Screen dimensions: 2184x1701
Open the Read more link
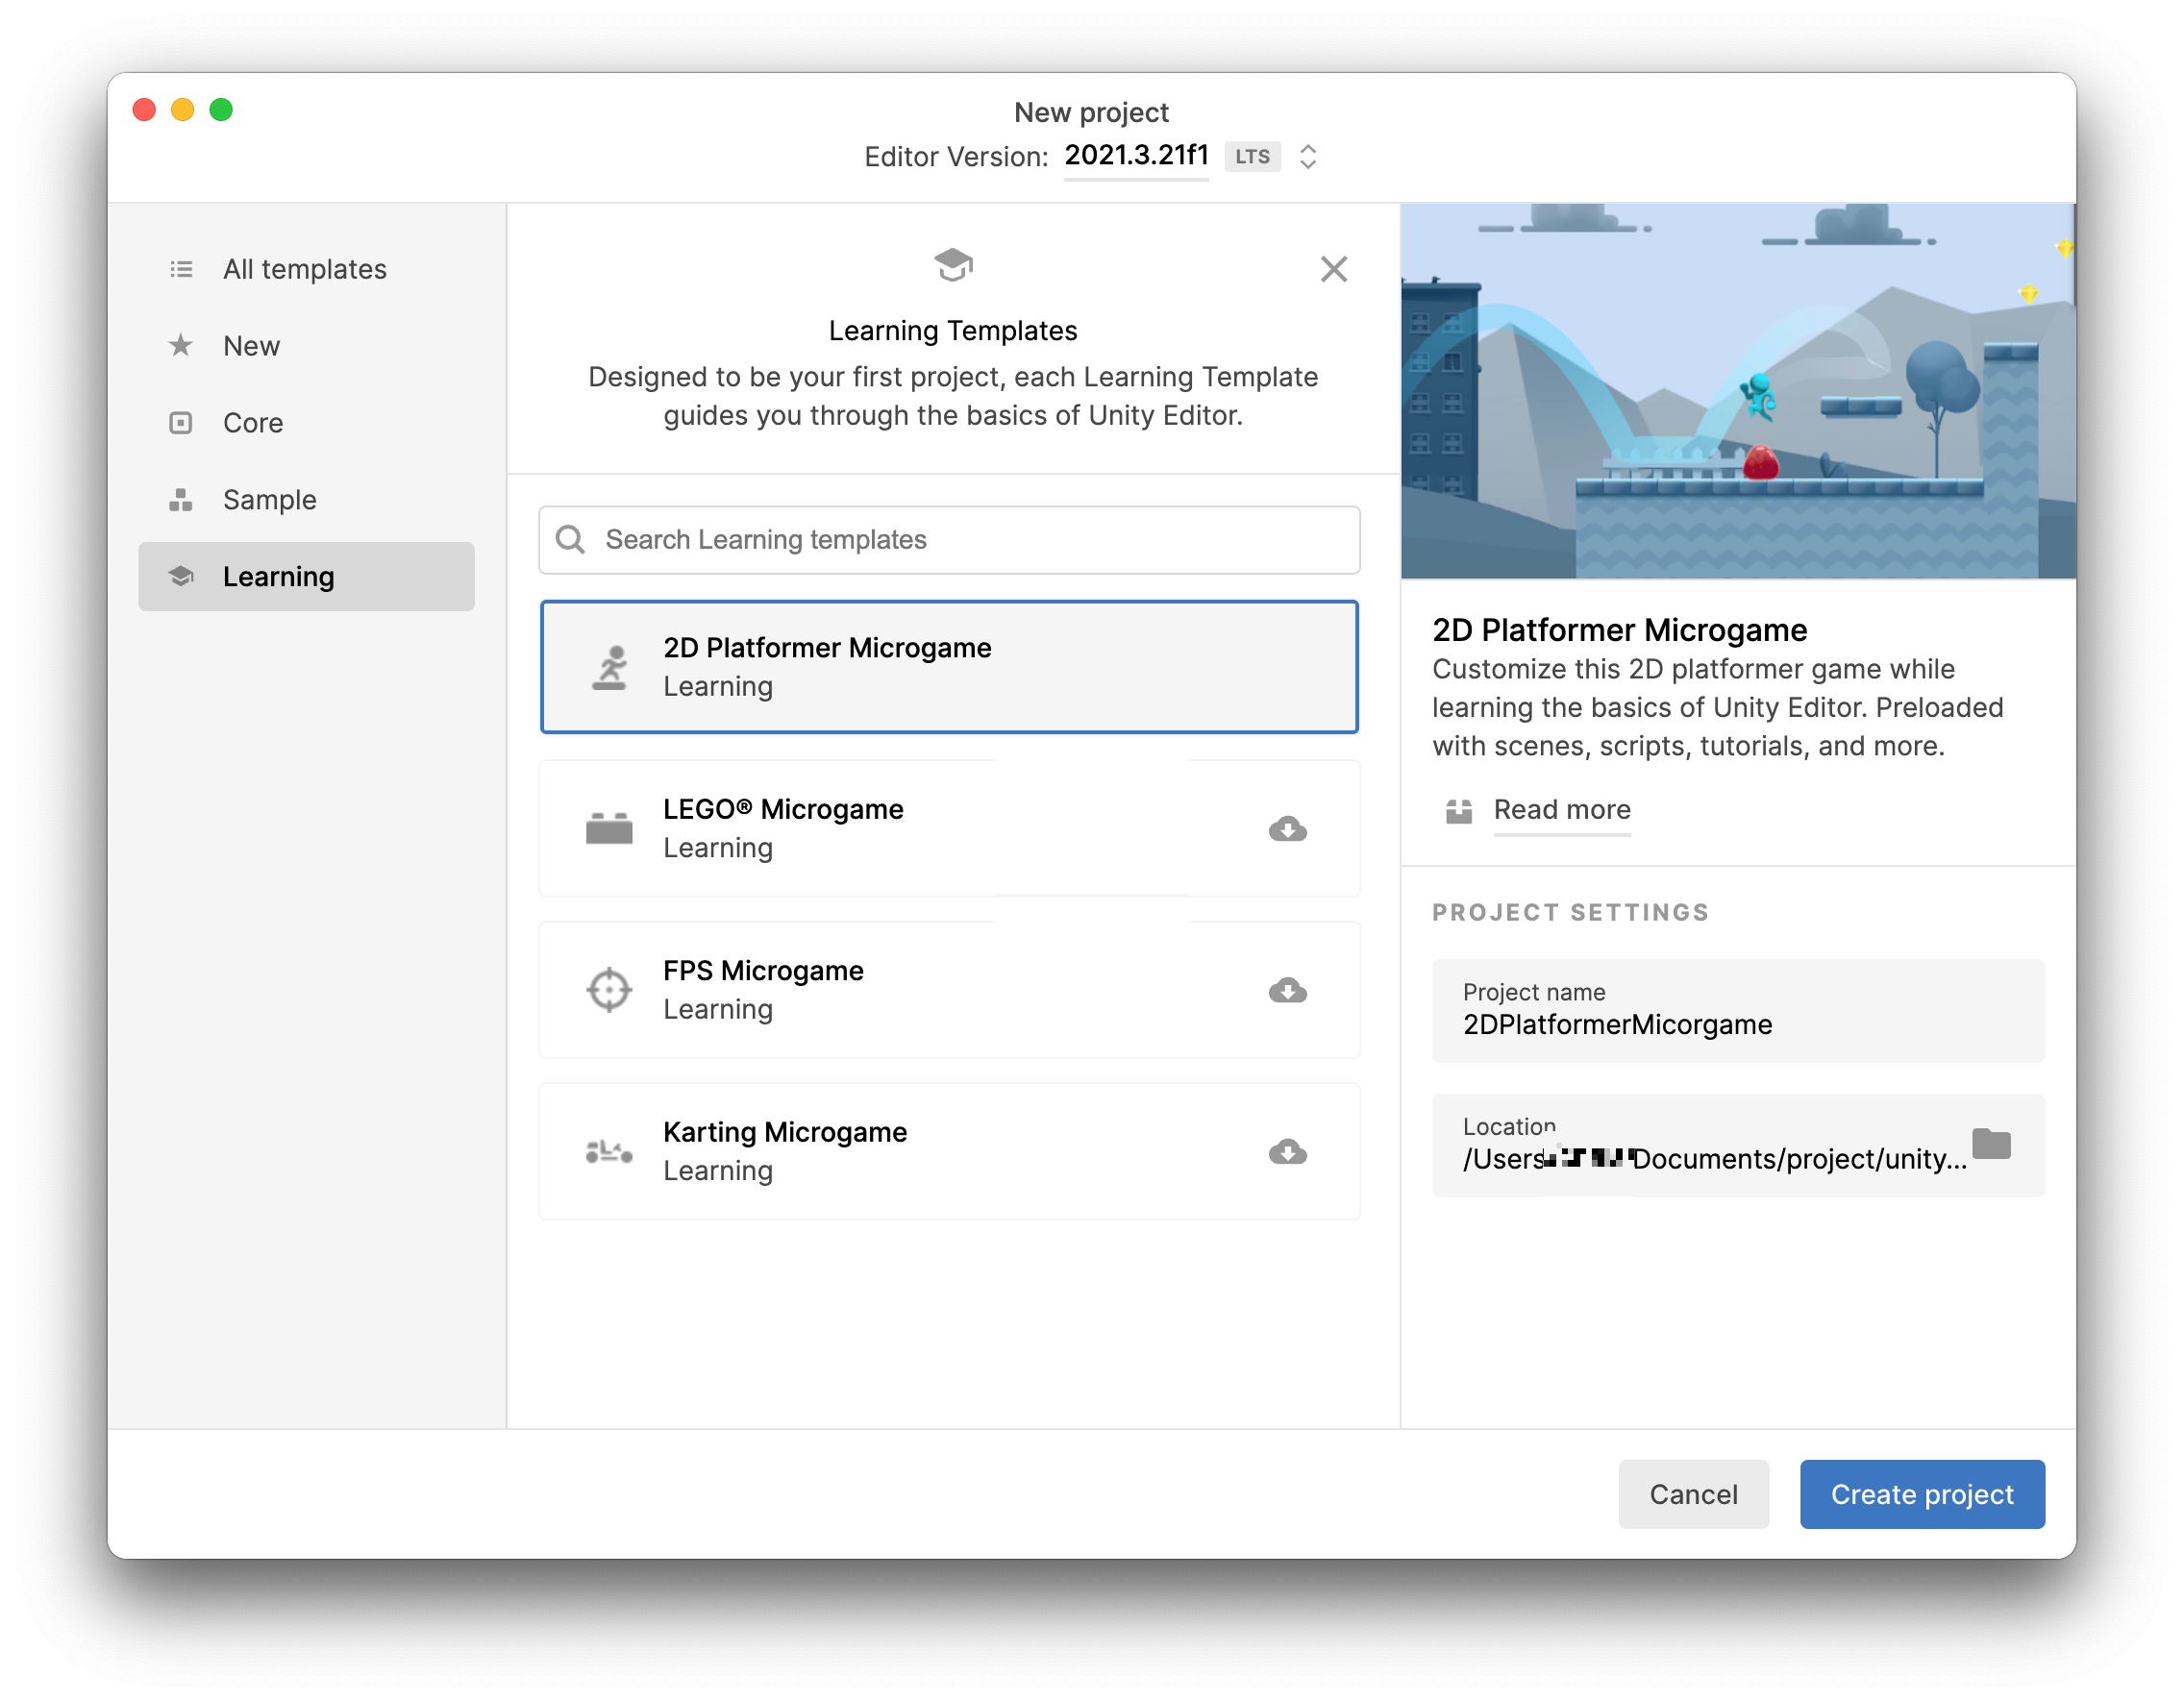click(x=1561, y=810)
